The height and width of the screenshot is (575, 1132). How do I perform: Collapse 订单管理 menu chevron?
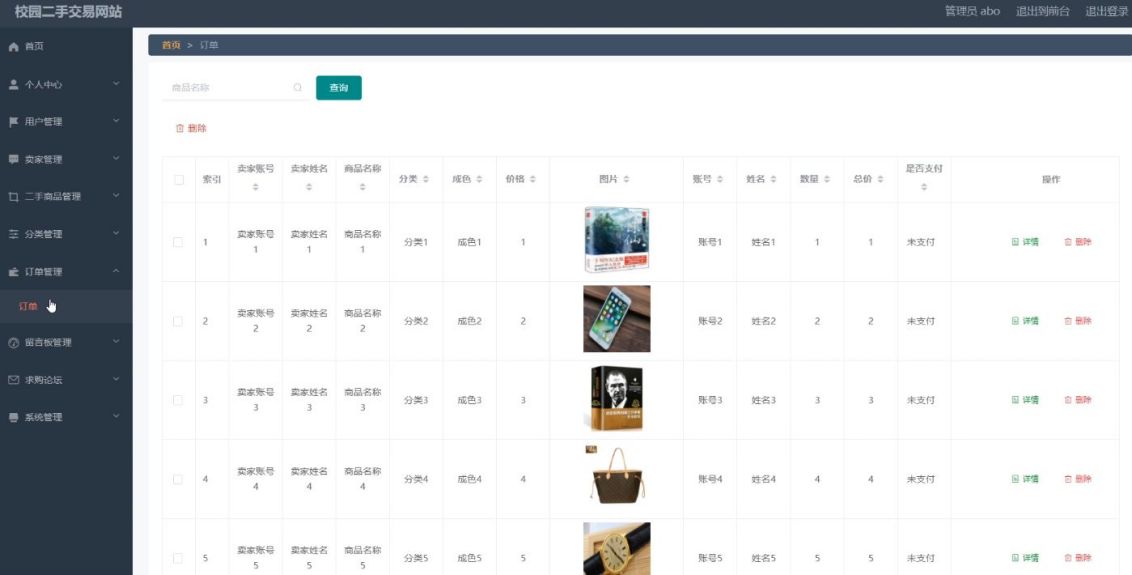click(x=116, y=271)
